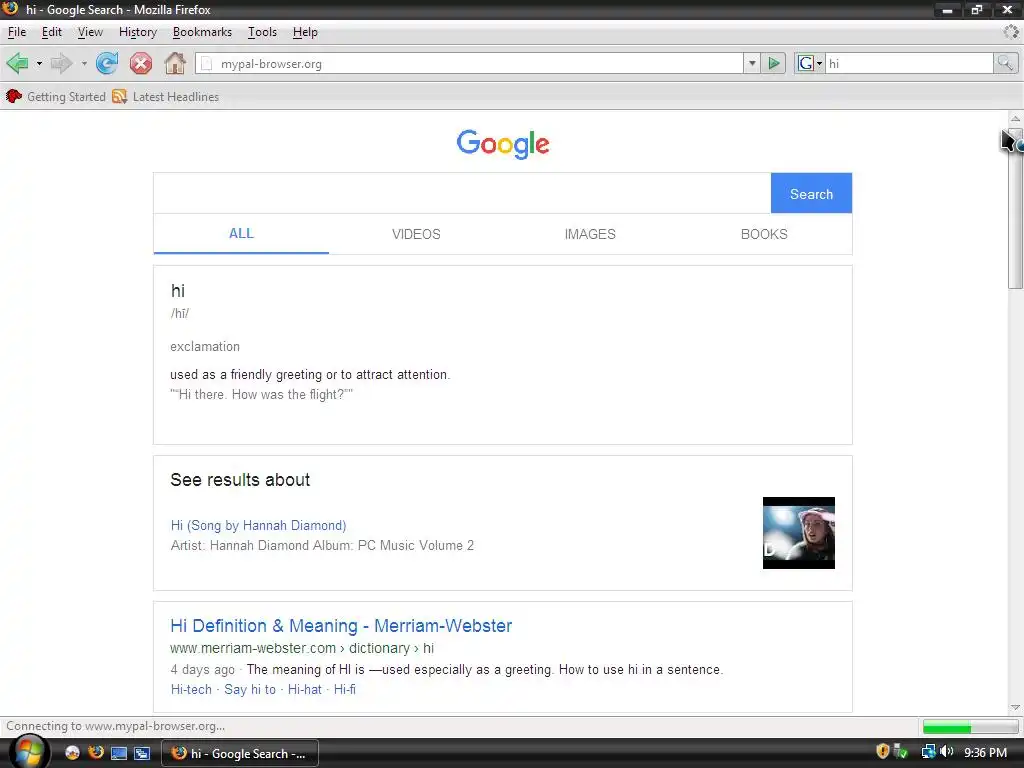
Task: Open the 'Say hi to' sitelink
Action: click(x=250, y=689)
